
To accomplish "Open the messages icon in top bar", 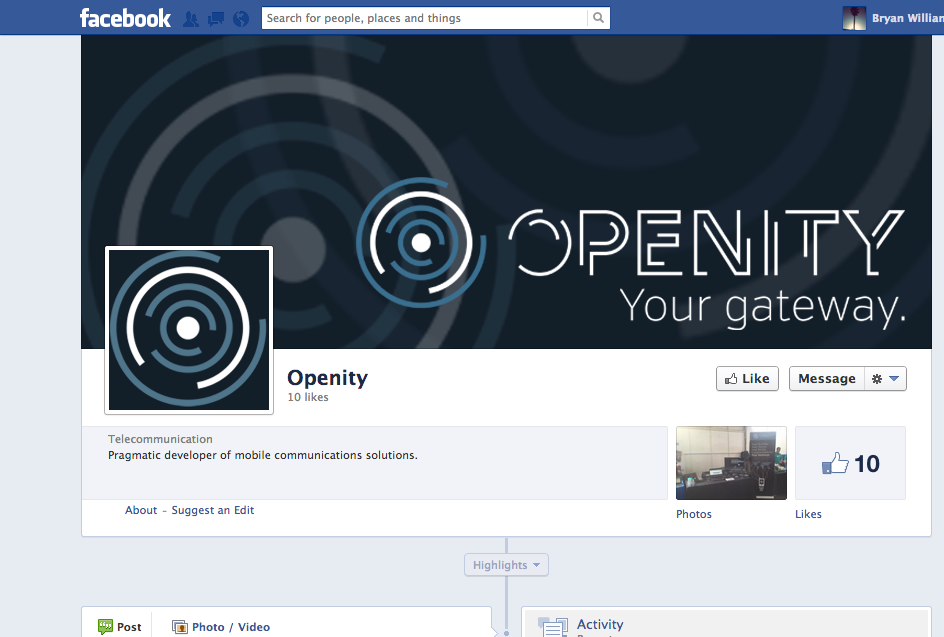I will click(x=216, y=19).
